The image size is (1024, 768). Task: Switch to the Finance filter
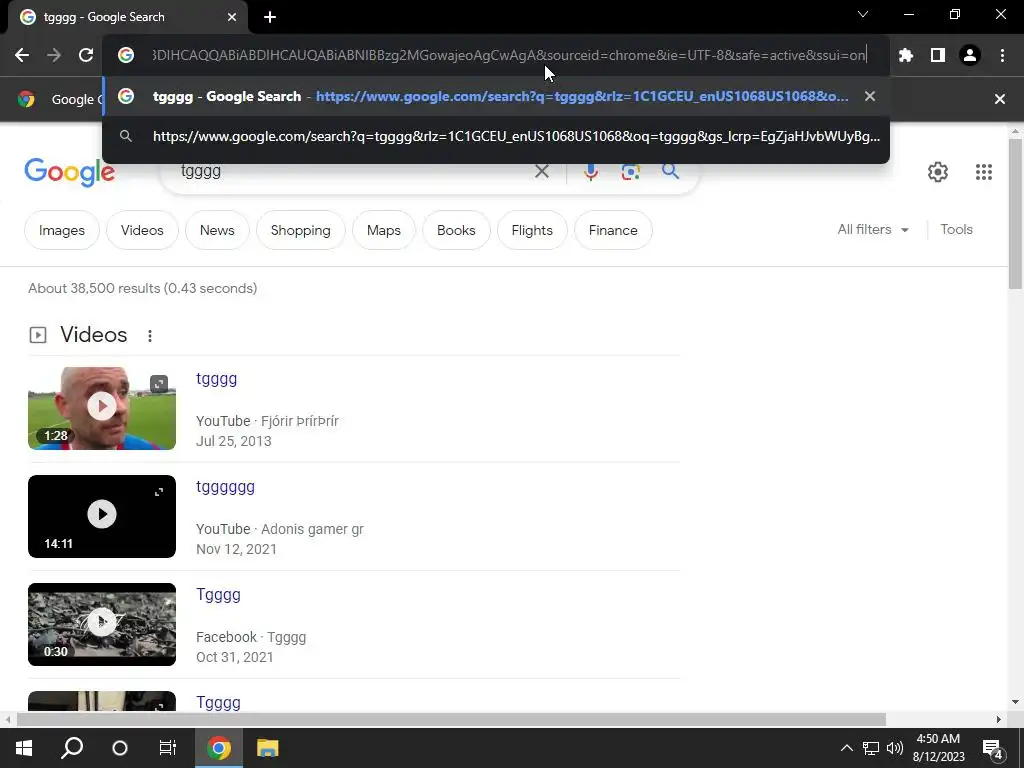coord(613,230)
